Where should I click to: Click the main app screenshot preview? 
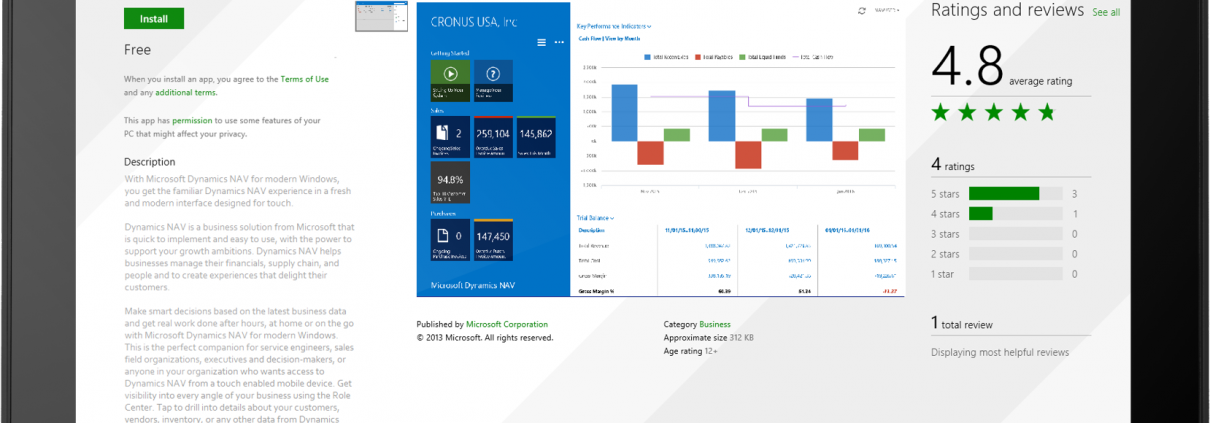coord(663,149)
